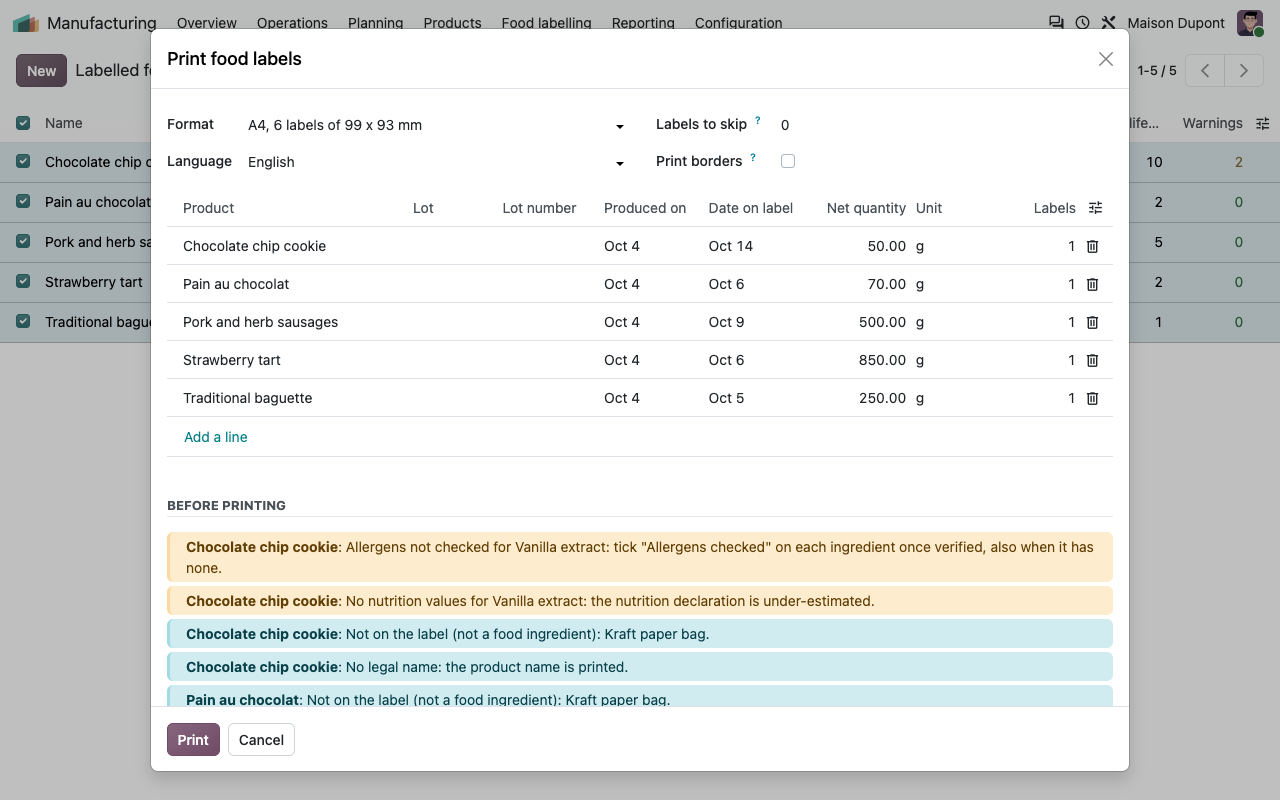Enable the Print borders checkbox
Screen dimensions: 1280x800
[x=788, y=161]
